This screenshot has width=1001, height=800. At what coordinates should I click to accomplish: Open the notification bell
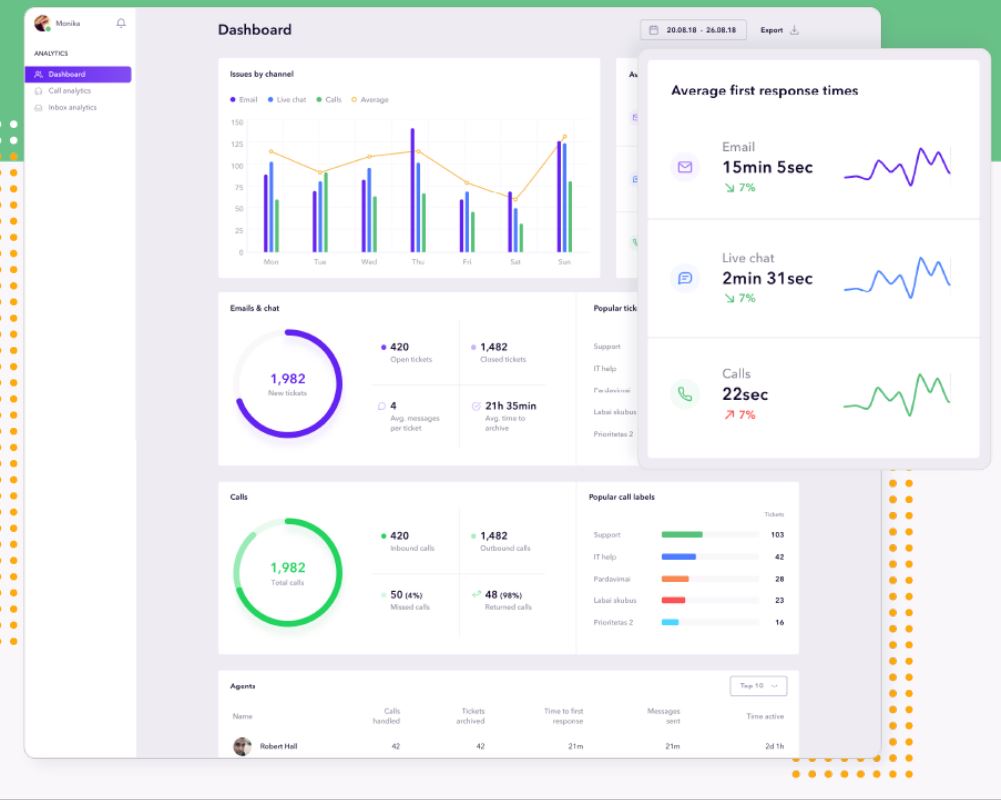point(121,24)
